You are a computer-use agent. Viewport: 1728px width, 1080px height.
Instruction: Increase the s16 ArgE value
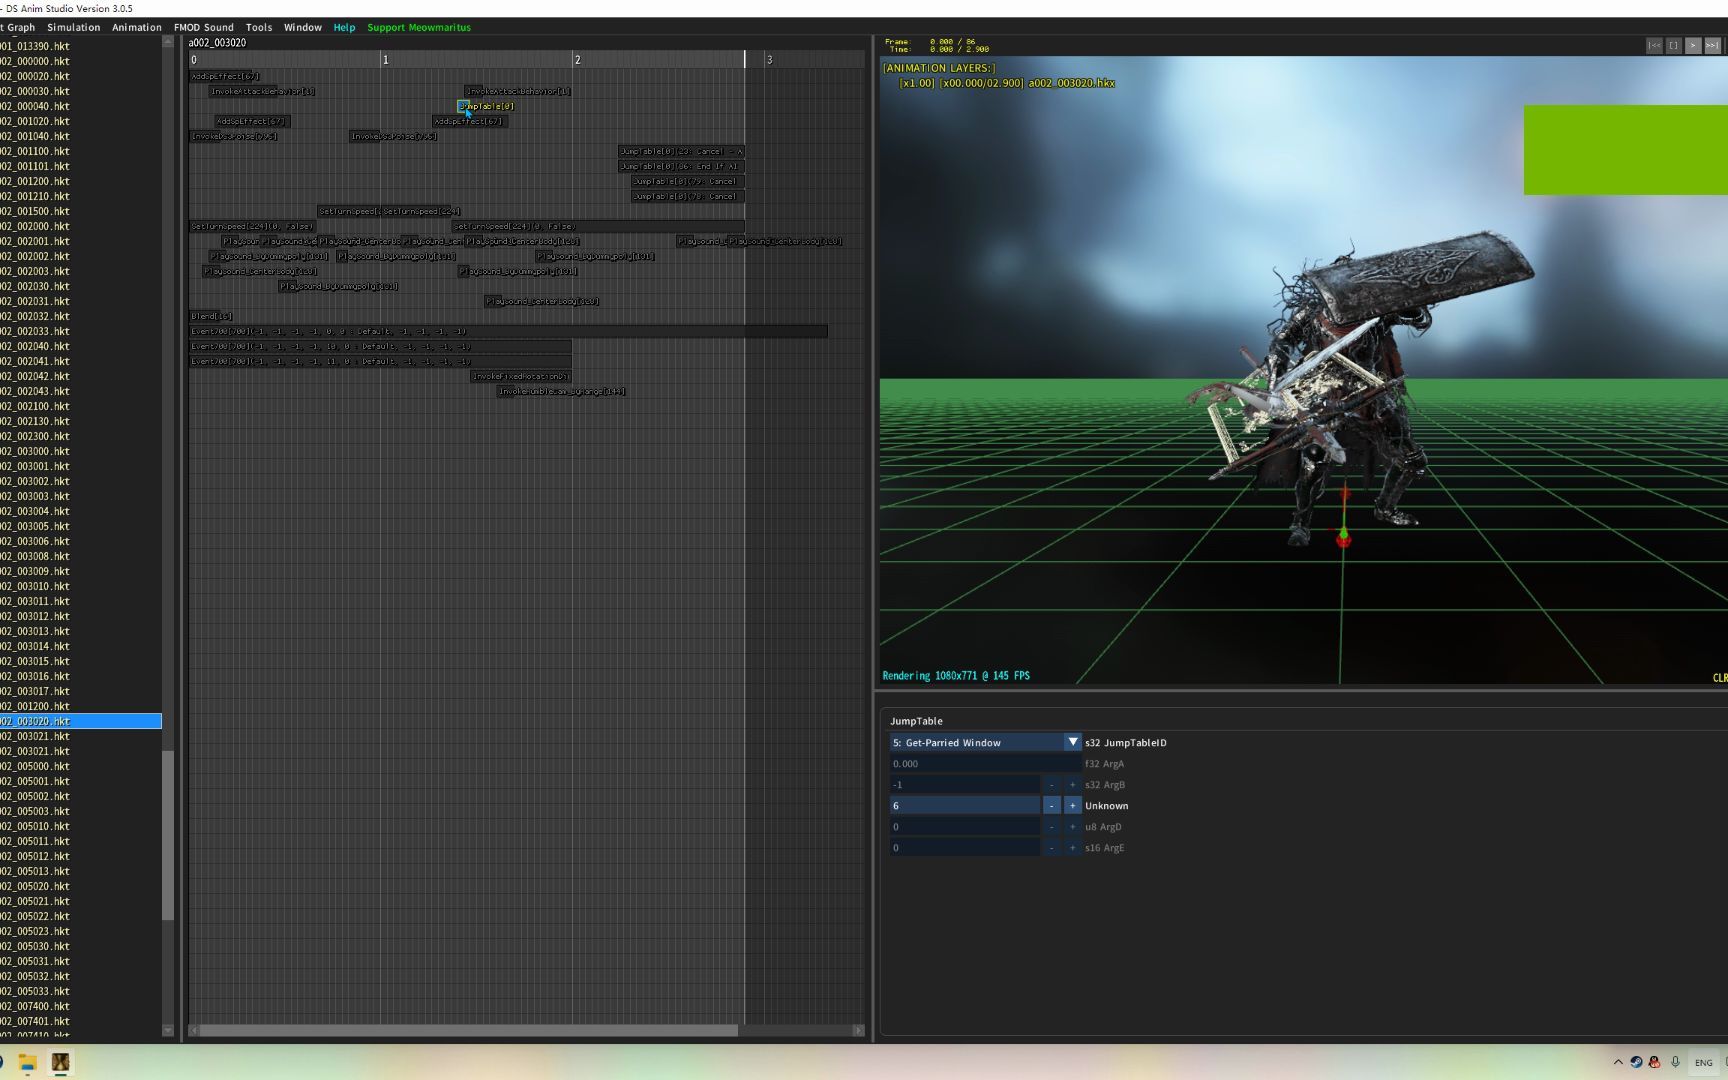tap(1073, 847)
